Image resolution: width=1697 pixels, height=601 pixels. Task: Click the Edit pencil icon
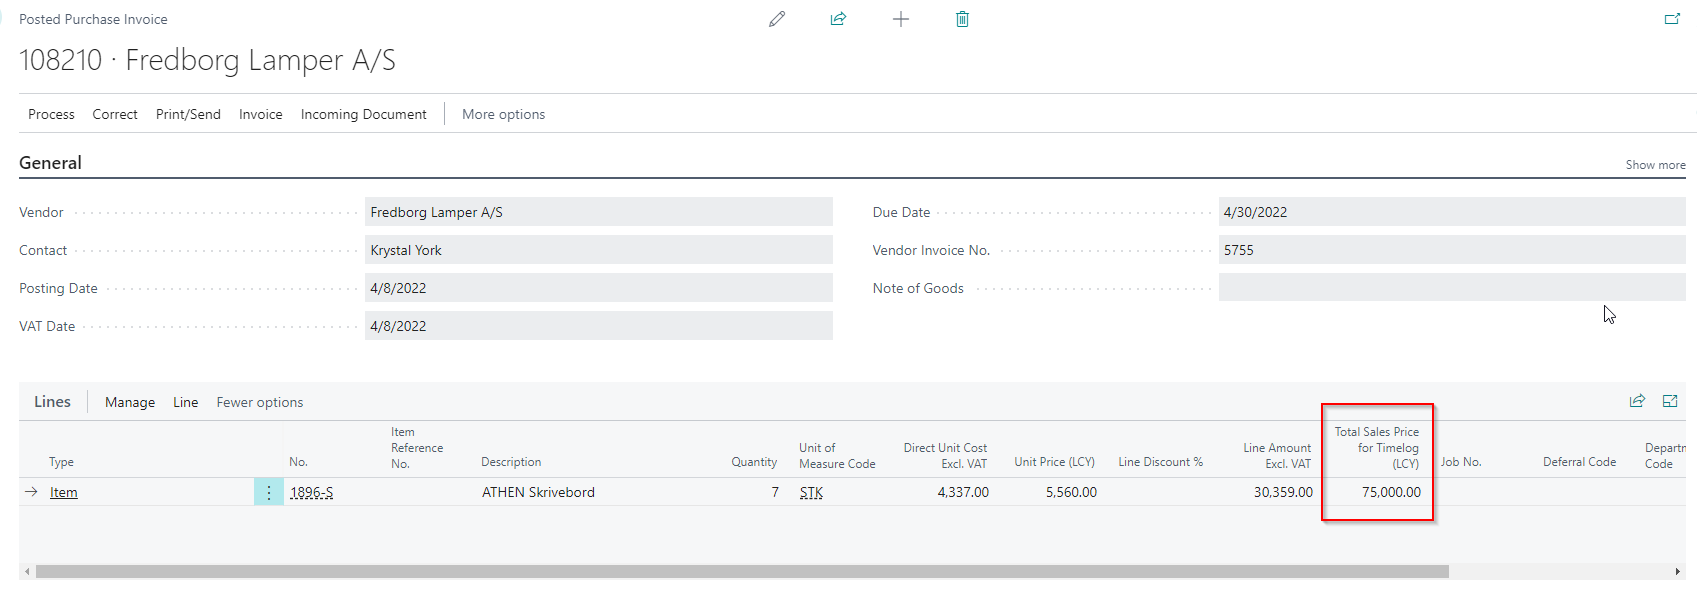click(777, 19)
